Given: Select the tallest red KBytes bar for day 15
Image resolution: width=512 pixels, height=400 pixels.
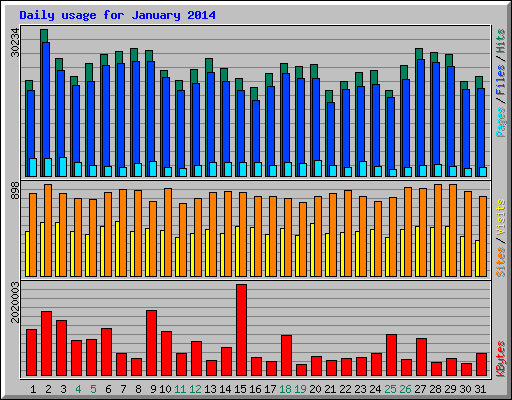Looking at the screenshot, I should 241,330.
